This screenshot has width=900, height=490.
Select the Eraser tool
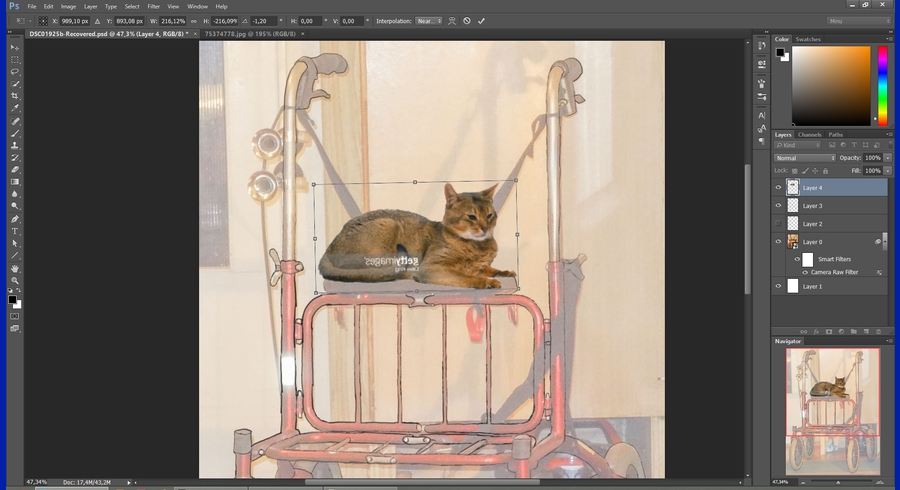[15, 170]
